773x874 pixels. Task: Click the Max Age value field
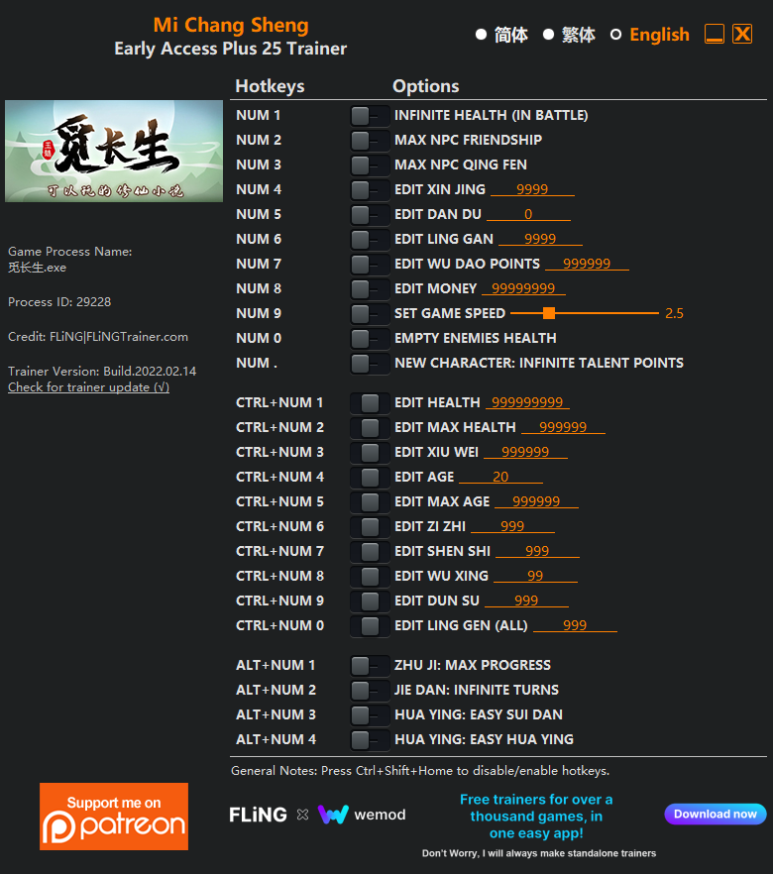click(x=536, y=502)
